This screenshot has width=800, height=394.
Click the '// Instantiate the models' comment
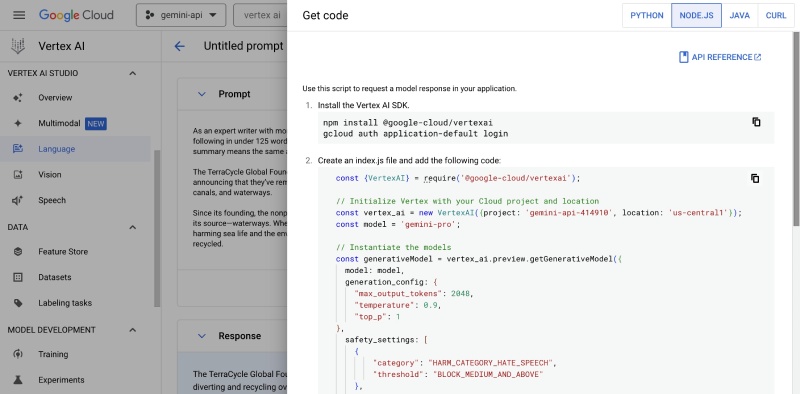click(x=393, y=248)
